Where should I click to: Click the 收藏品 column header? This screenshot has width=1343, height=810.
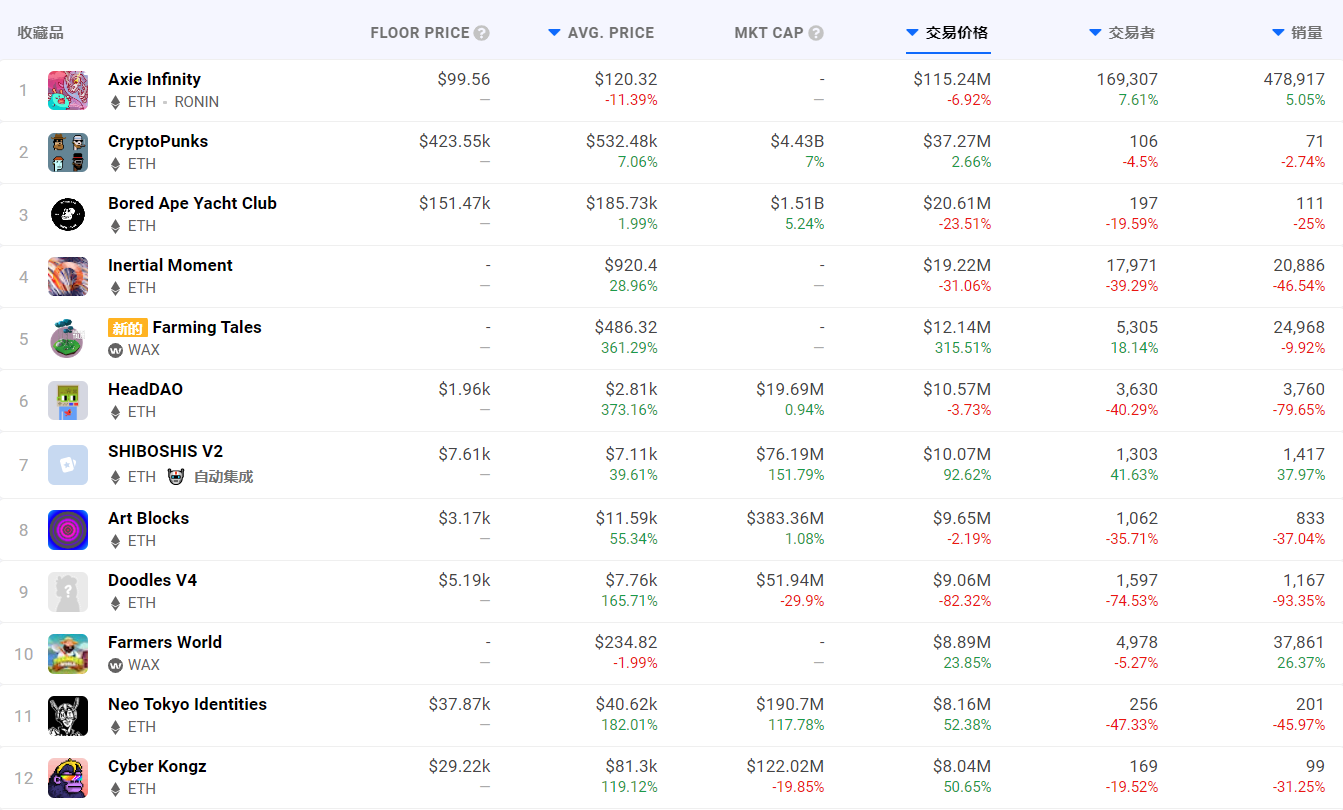pyautogui.click(x=40, y=33)
